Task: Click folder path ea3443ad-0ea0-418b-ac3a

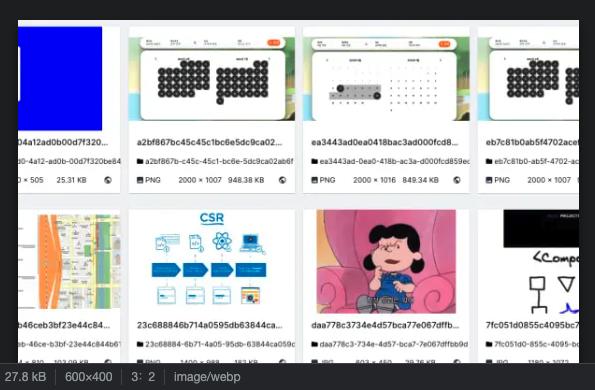Action: (394, 161)
